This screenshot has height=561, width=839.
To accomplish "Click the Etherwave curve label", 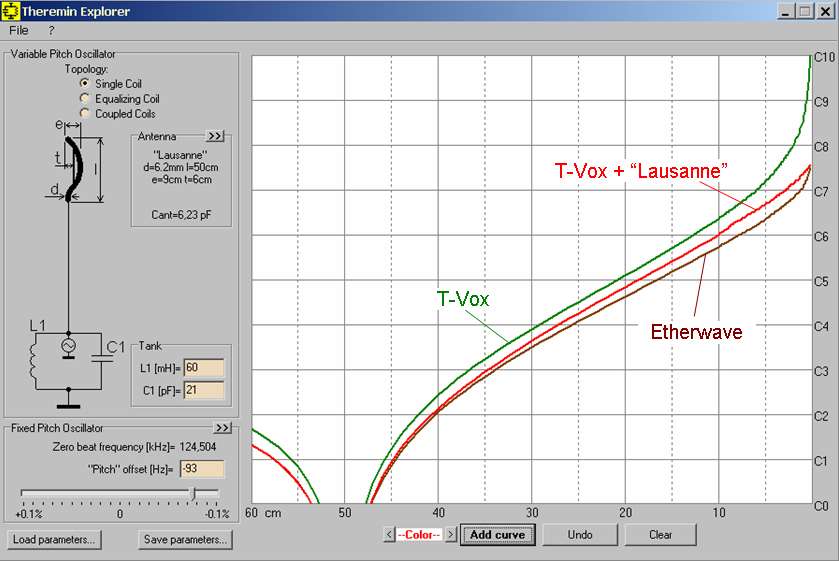I will pyautogui.click(x=697, y=332).
